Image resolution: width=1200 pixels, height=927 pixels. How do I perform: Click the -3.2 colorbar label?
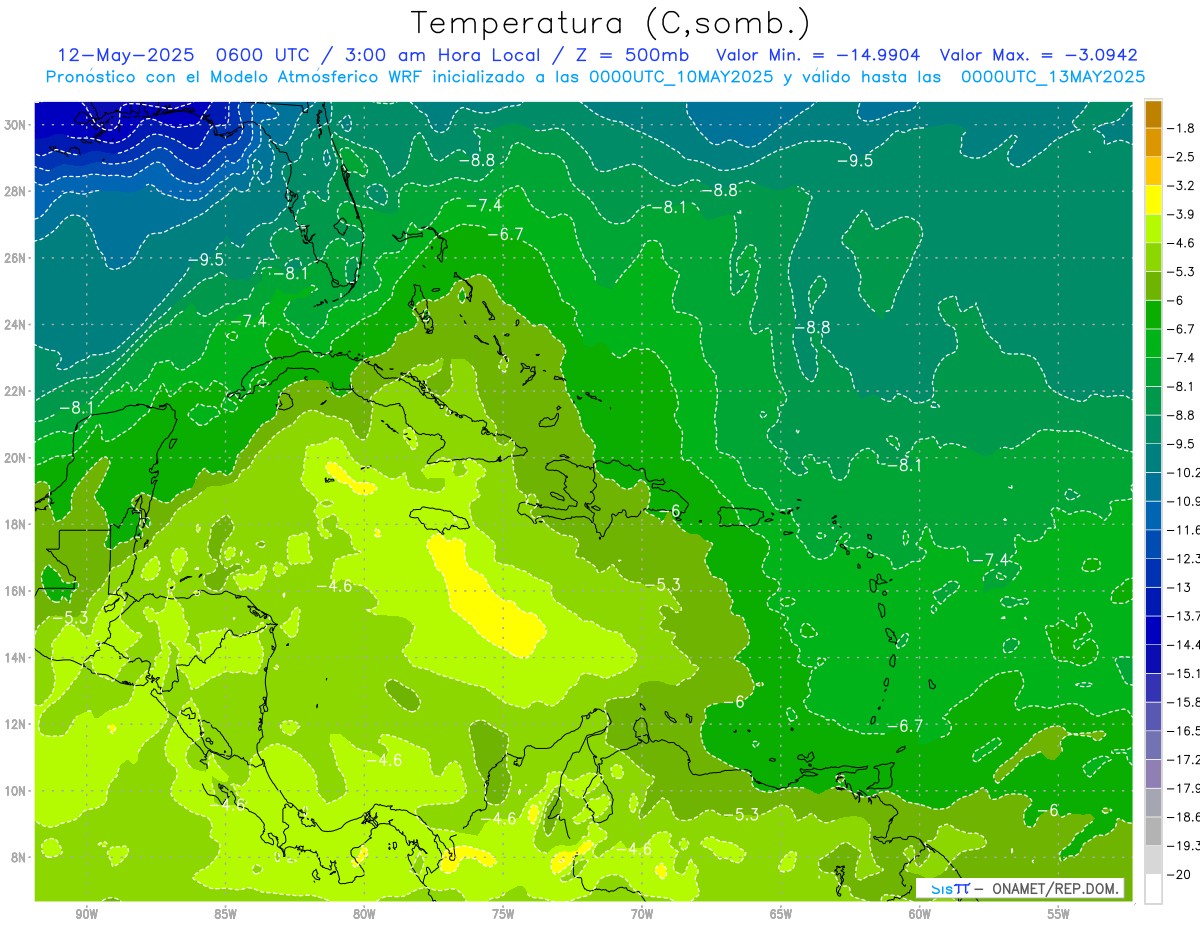[x=1182, y=186]
